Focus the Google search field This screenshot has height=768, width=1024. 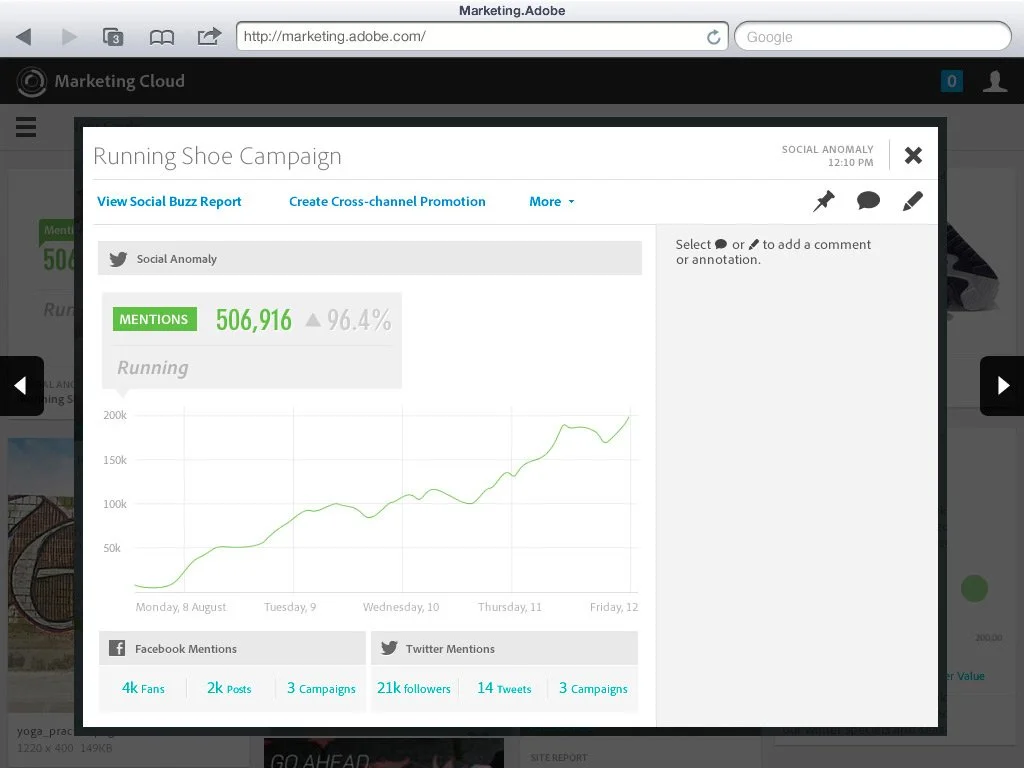pos(872,37)
